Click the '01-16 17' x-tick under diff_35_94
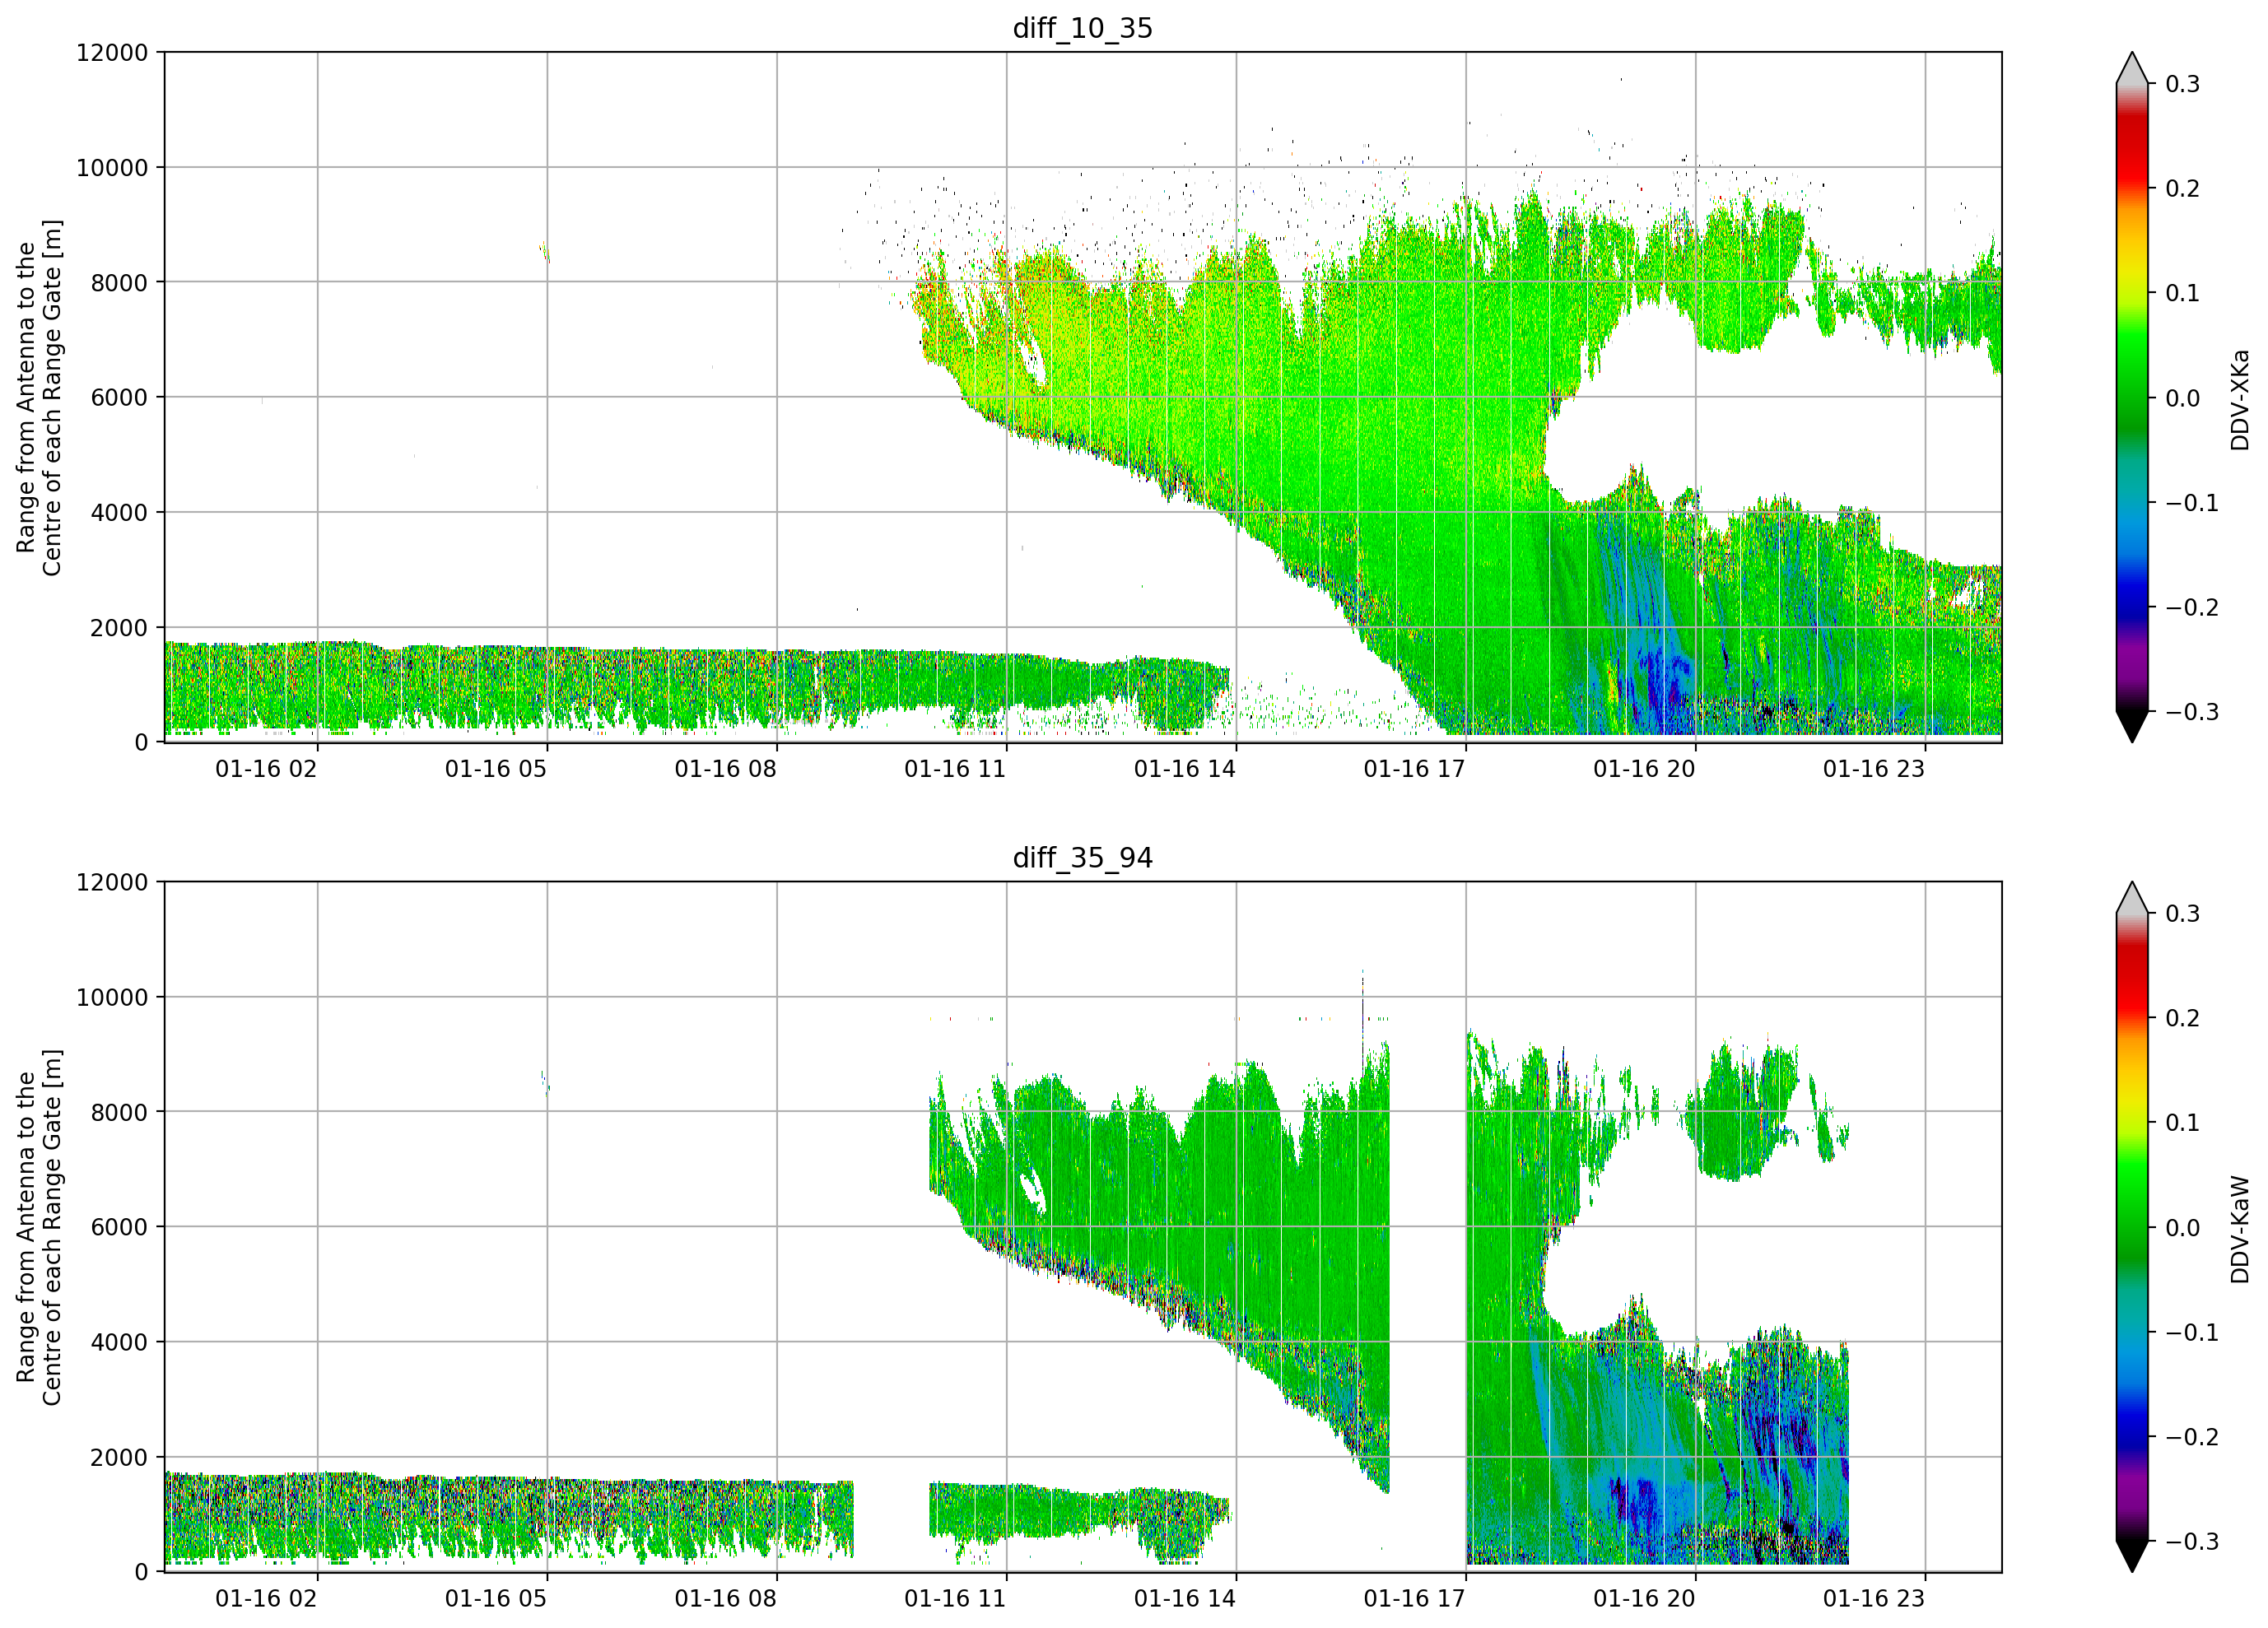 pos(1415,1599)
